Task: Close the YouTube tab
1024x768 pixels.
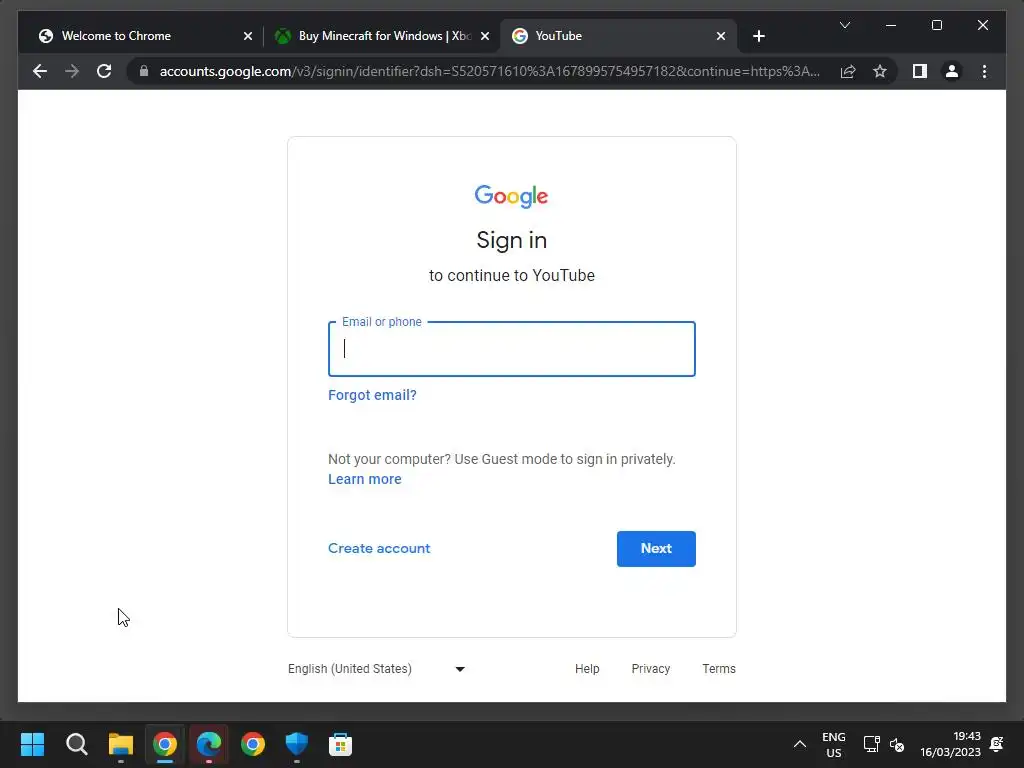Action: click(720, 36)
